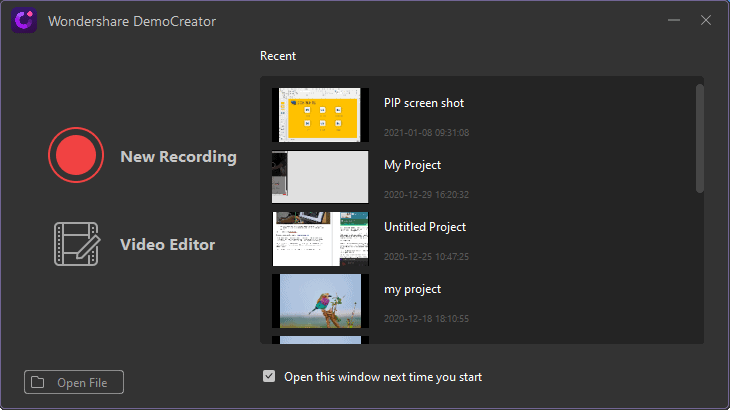Click the New Recording label
The height and width of the screenshot is (410, 730).
[178, 157]
